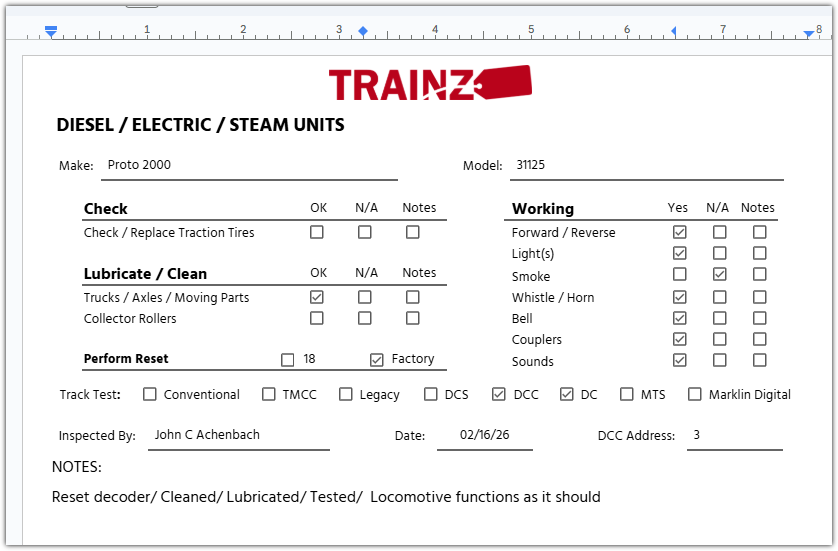Image resolution: width=838 pixels, height=551 pixels.
Task: Disable the DCC track test checkbox
Action: pos(499,394)
